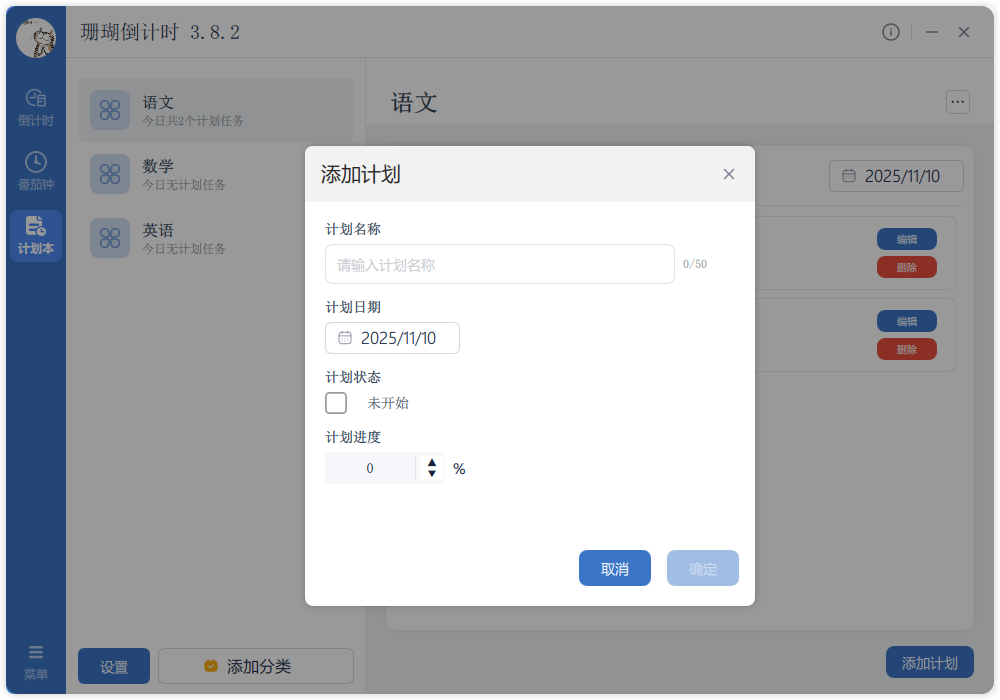Switch to the 计划本 sidebar tab
The width and height of the screenshot is (1000, 700).
click(35, 236)
